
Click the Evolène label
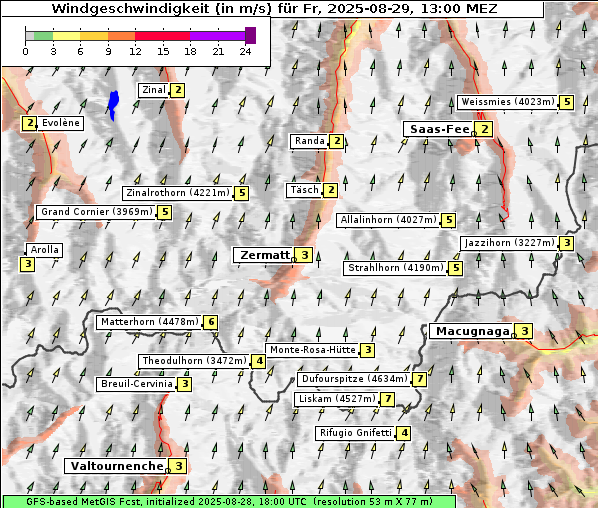(x=61, y=123)
